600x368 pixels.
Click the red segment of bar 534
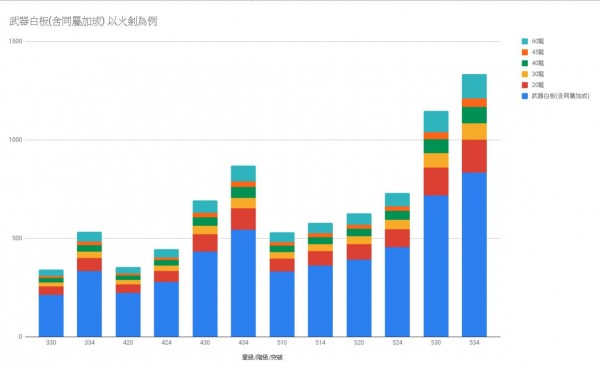coord(474,156)
